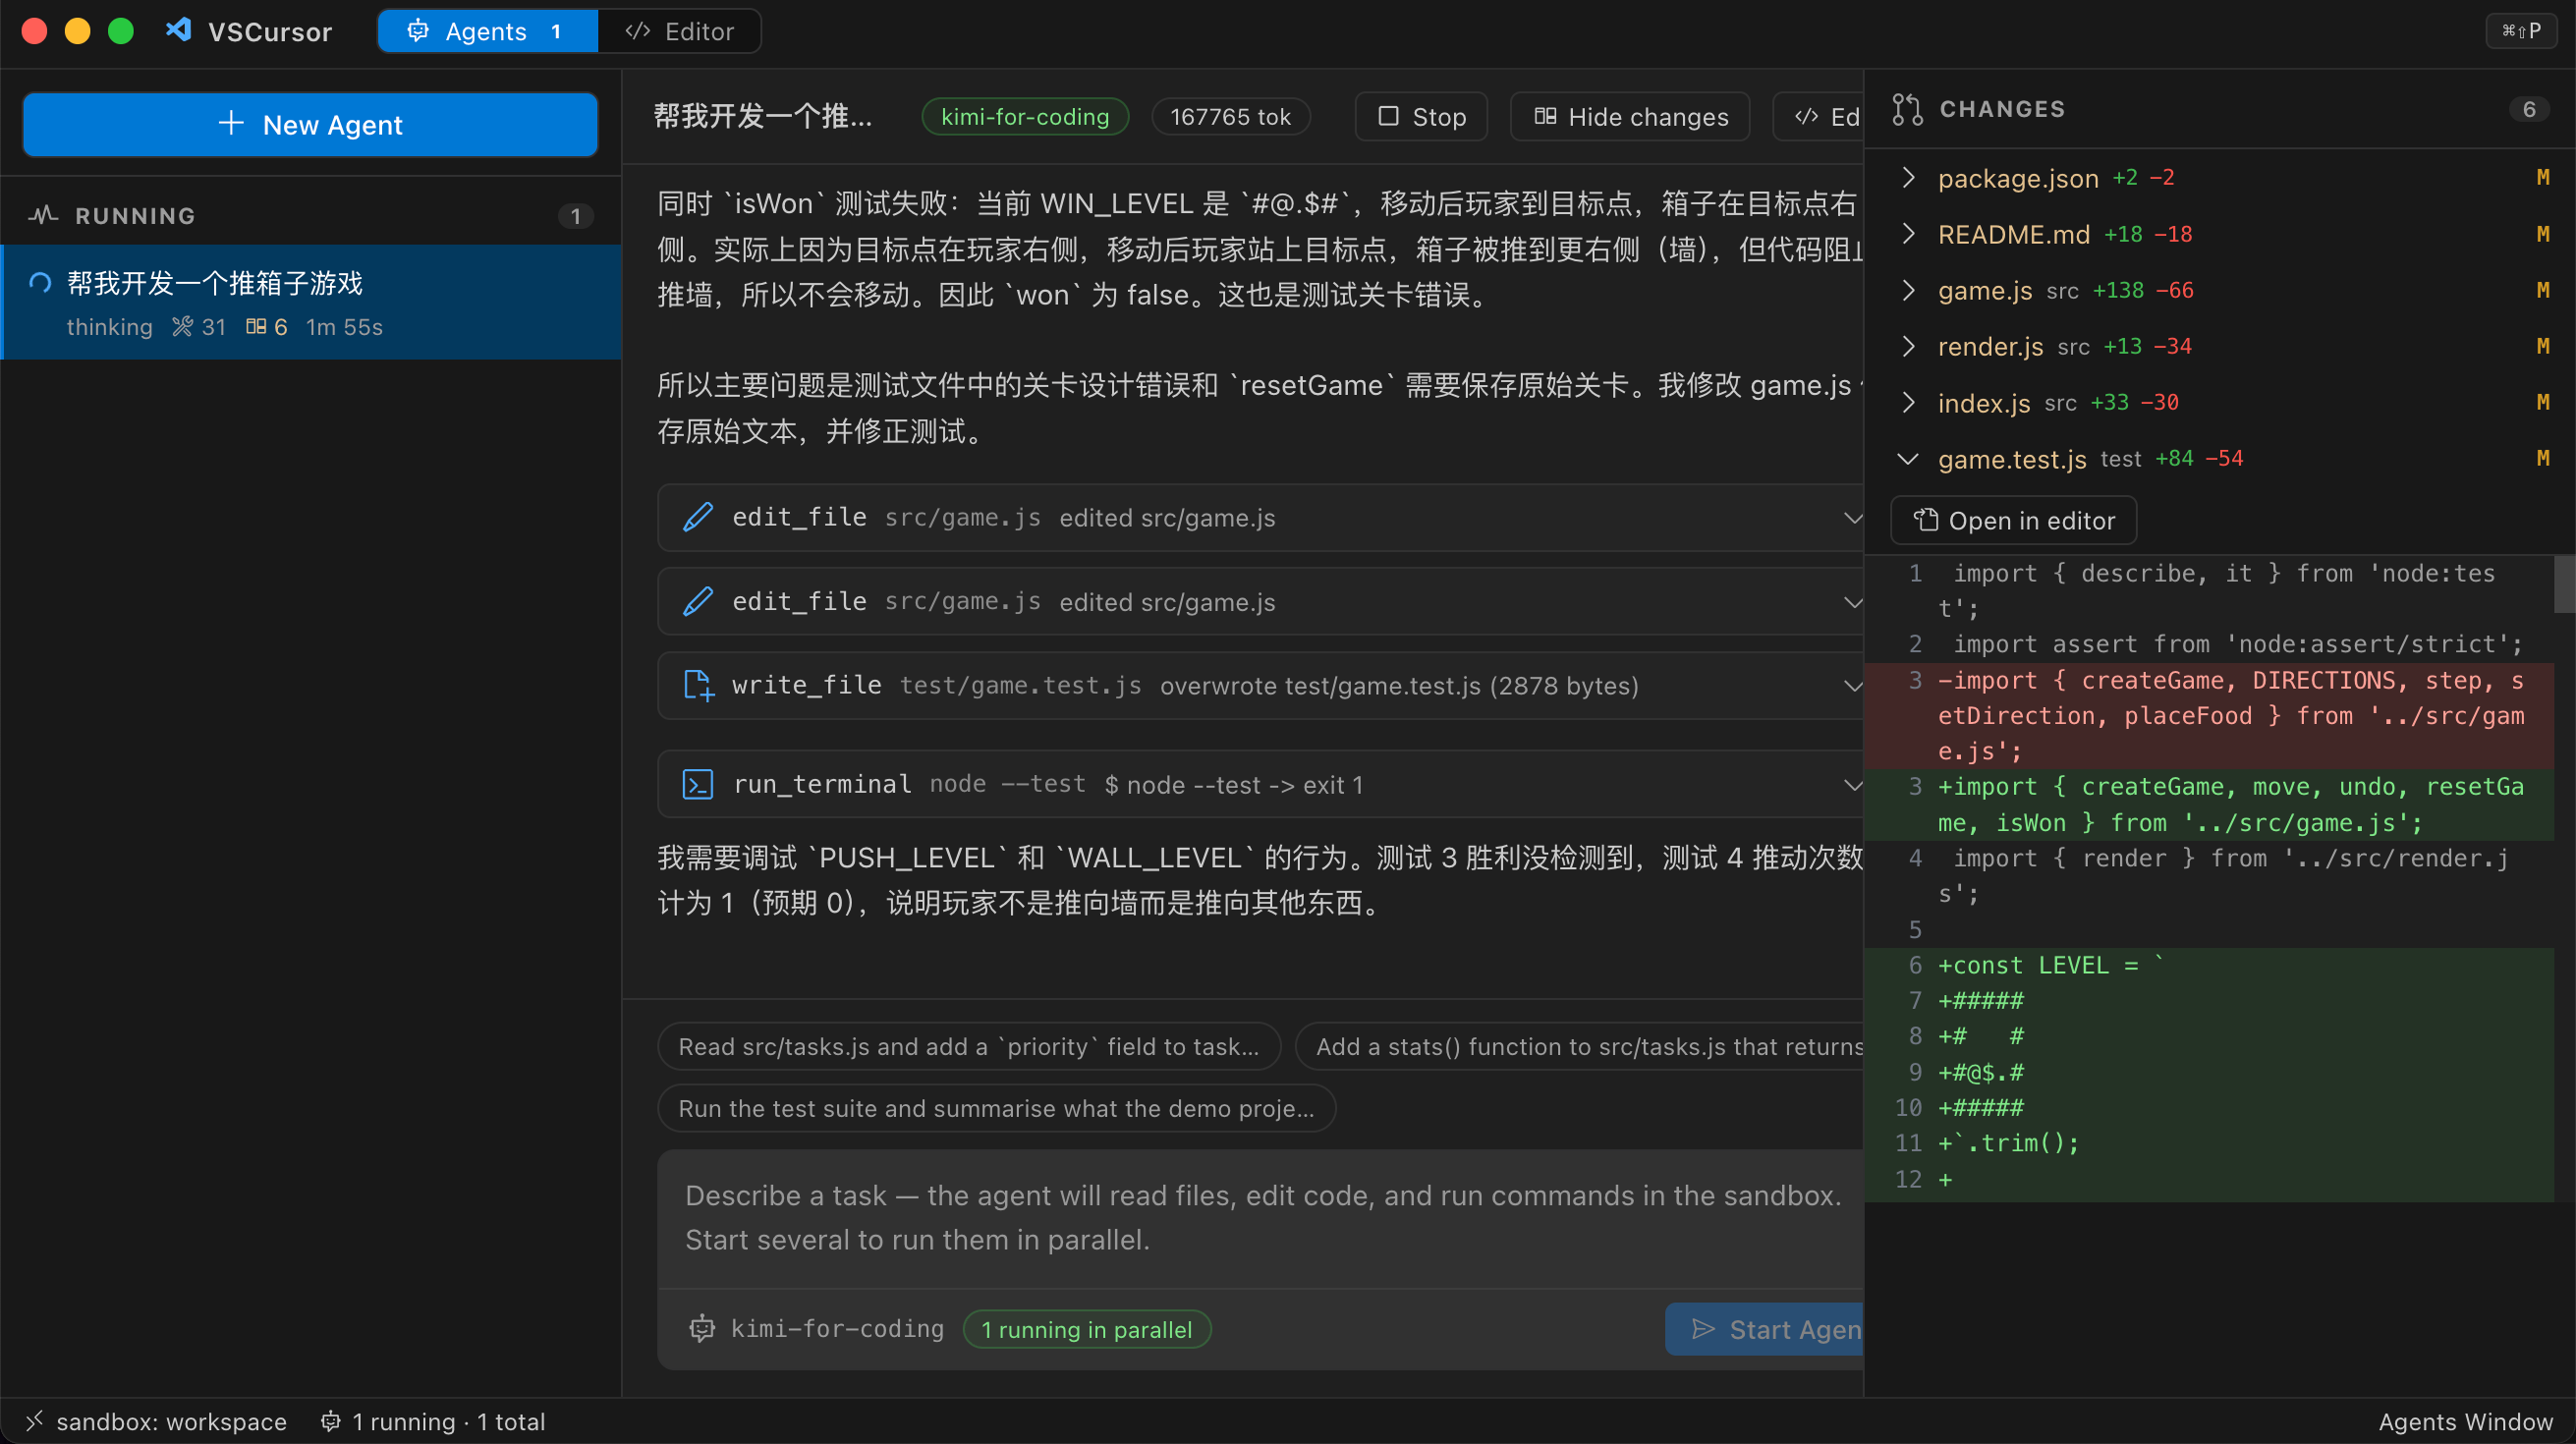Expand run_terminal node --test tool call
This screenshot has width=2576, height=1444.
pos(1852,784)
